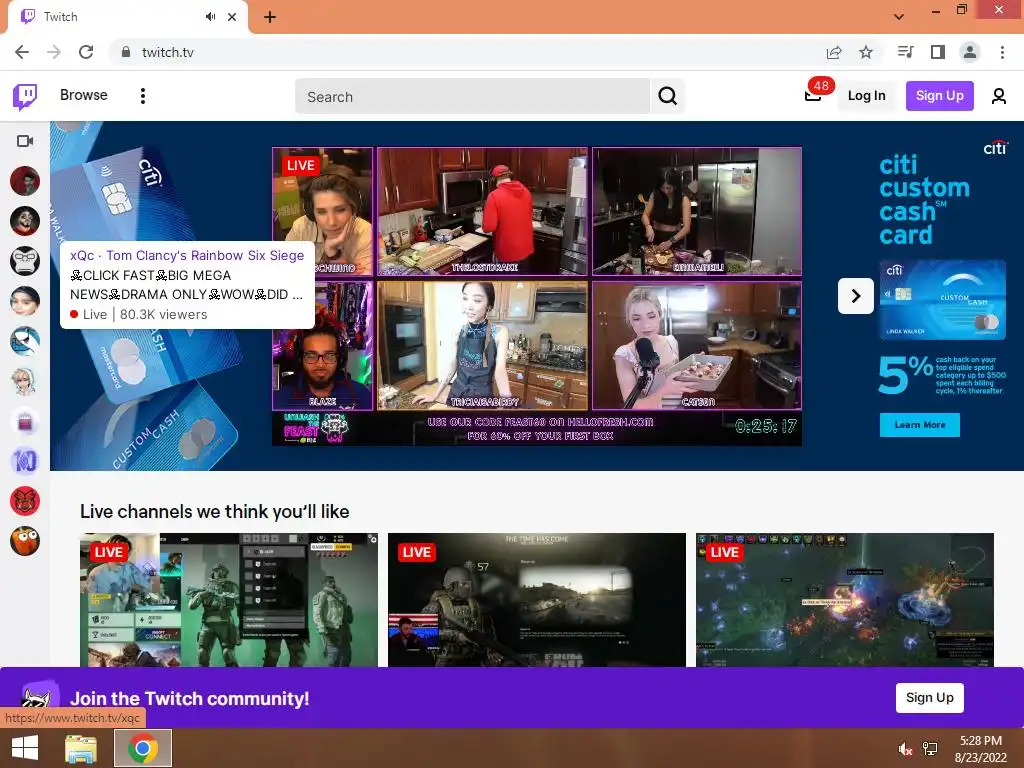This screenshot has height=768, width=1024.
Task: Click Sign Up in the purple banner
Action: 929,697
